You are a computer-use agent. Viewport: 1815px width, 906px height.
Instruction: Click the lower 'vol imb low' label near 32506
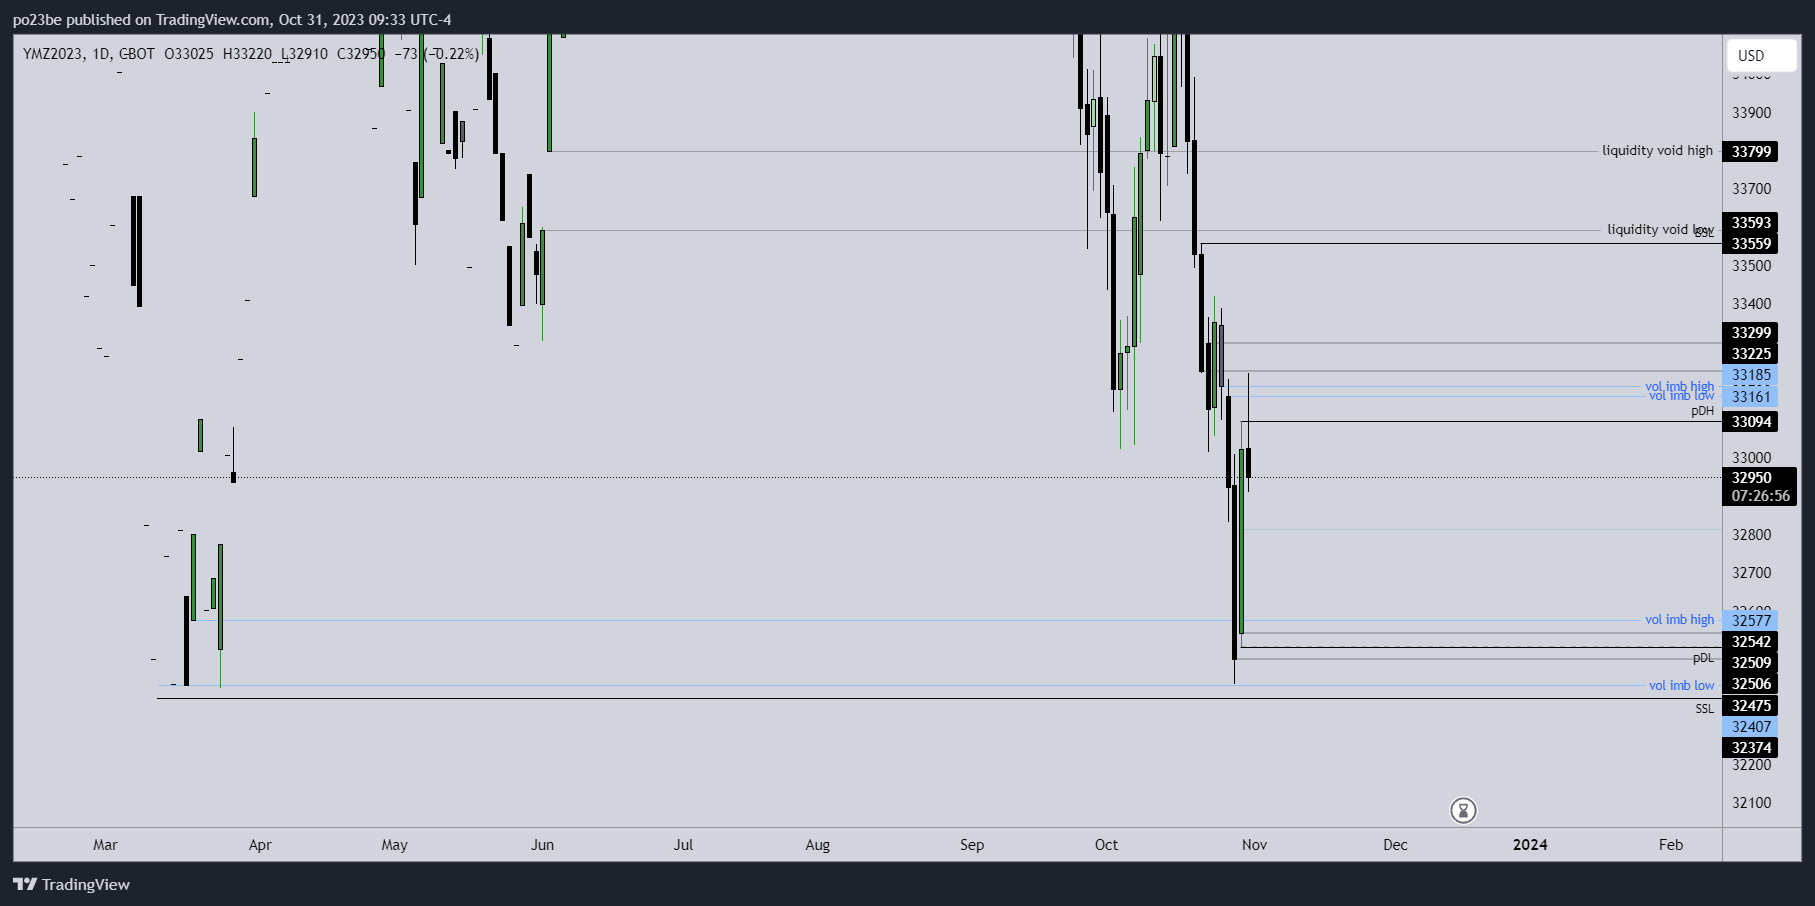pyautogui.click(x=1681, y=686)
